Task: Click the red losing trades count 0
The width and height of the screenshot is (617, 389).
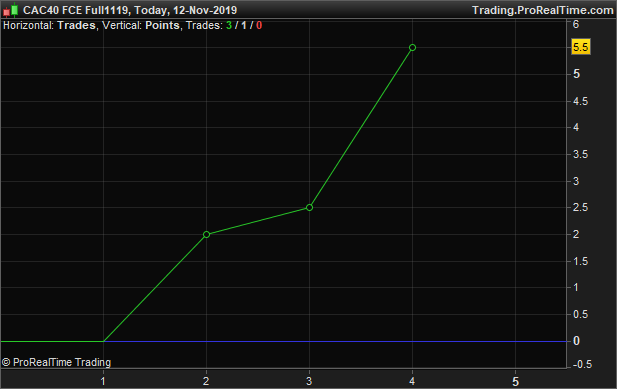Action: 259,26
